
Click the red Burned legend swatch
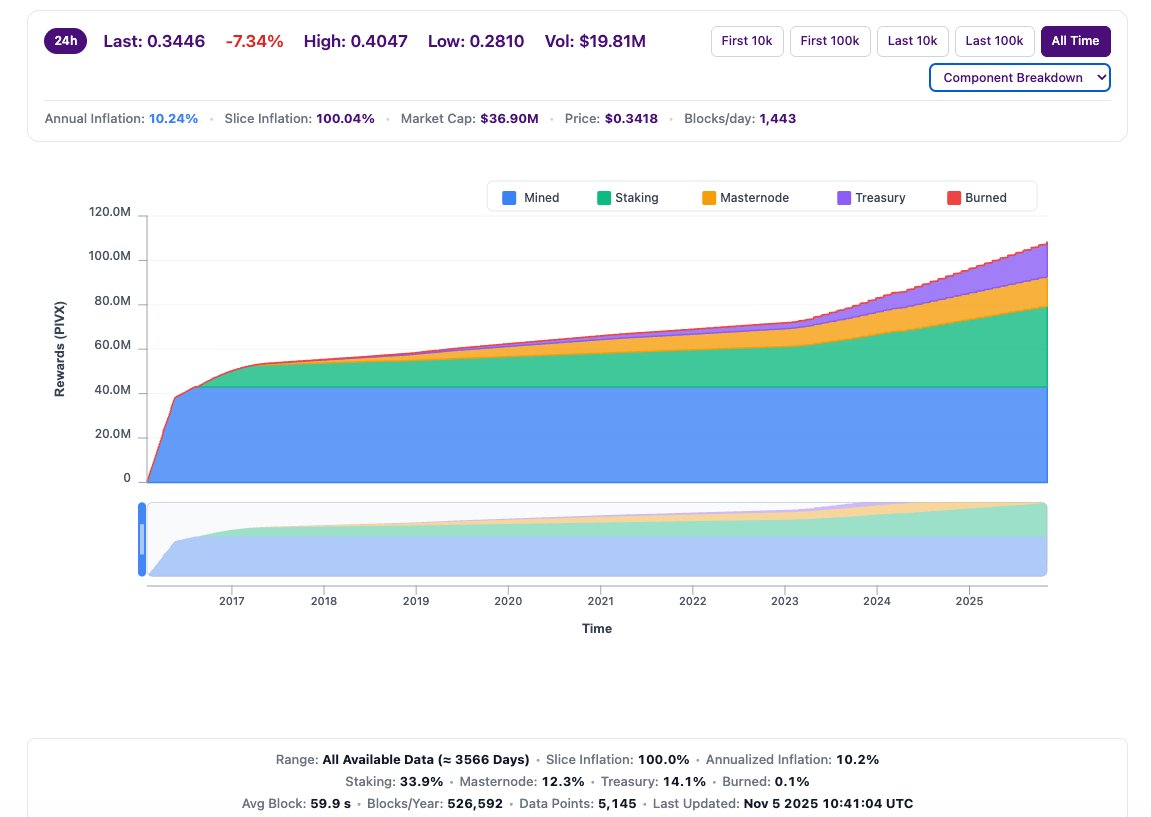tap(954, 198)
